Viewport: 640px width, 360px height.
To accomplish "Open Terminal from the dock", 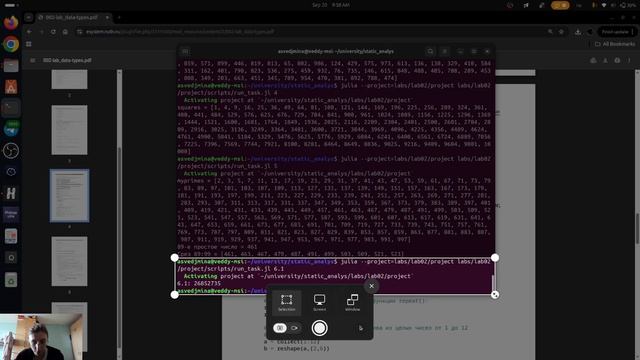I will tap(11, 108).
